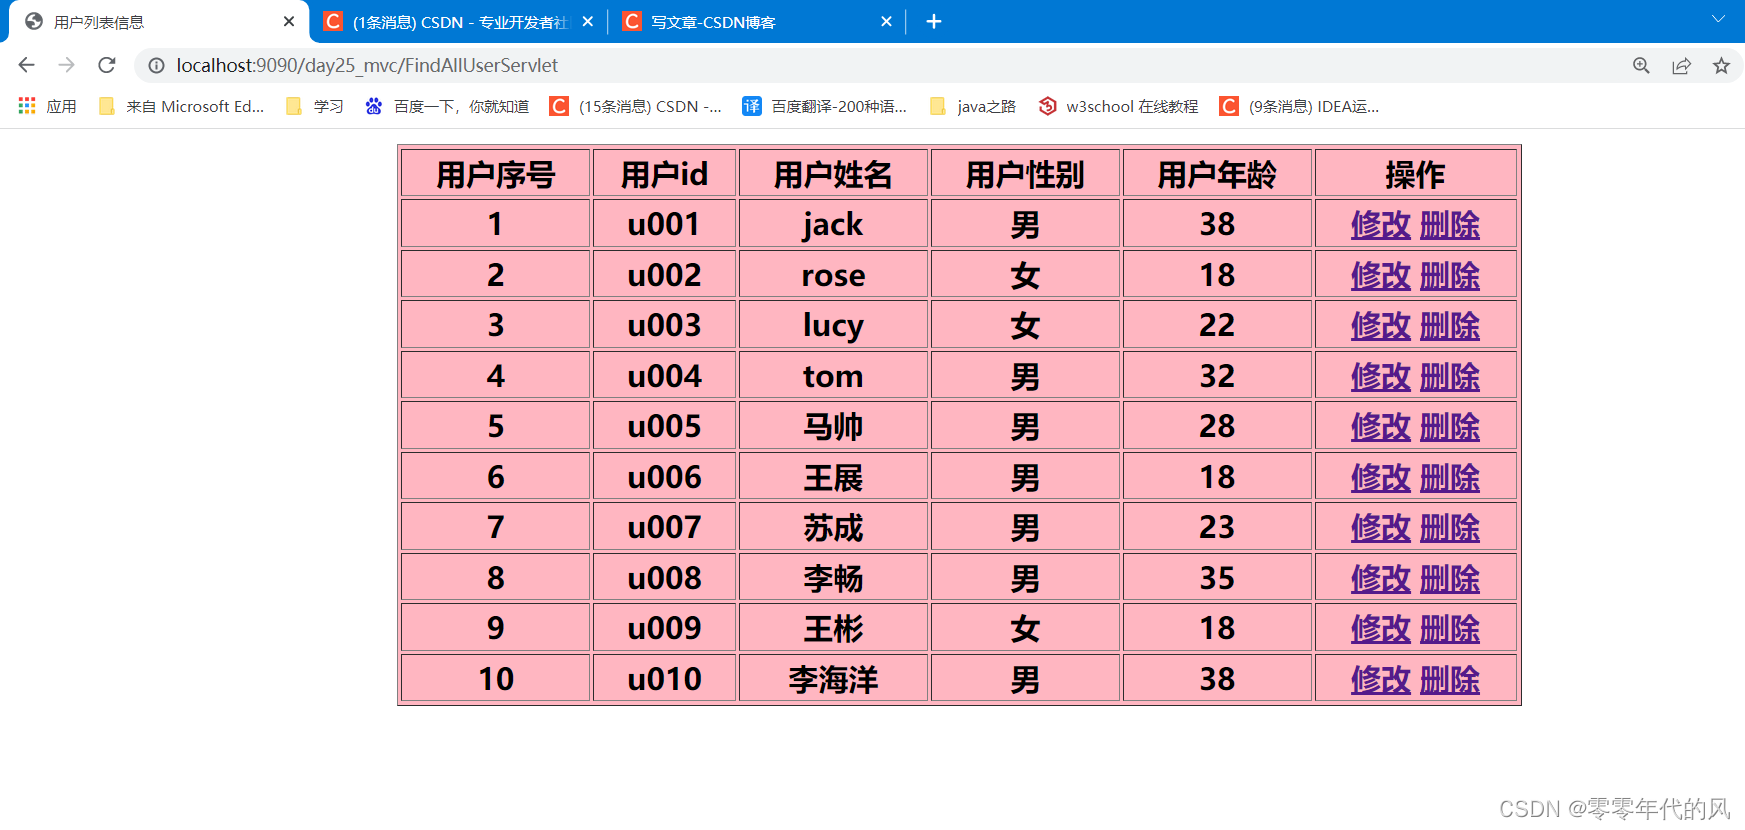This screenshot has height=830, width=1745.
Task: Reload the page with the refresh icon
Action: [107, 65]
